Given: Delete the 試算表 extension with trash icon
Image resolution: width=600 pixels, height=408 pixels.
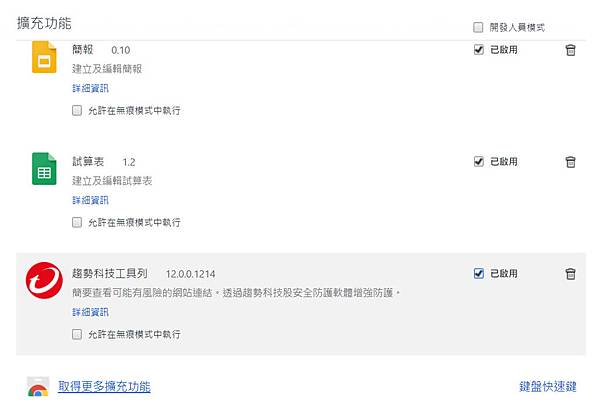Looking at the screenshot, I should point(570,161).
